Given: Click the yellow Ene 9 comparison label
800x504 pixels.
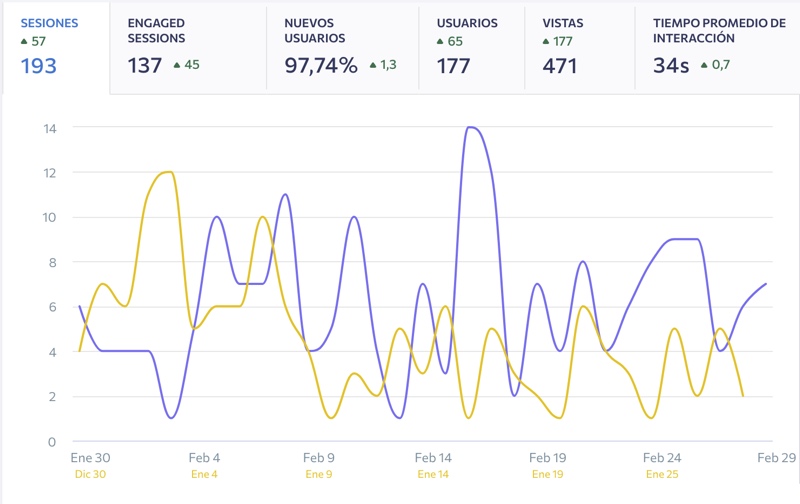Looking at the screenshot, I should click(318, 474).
